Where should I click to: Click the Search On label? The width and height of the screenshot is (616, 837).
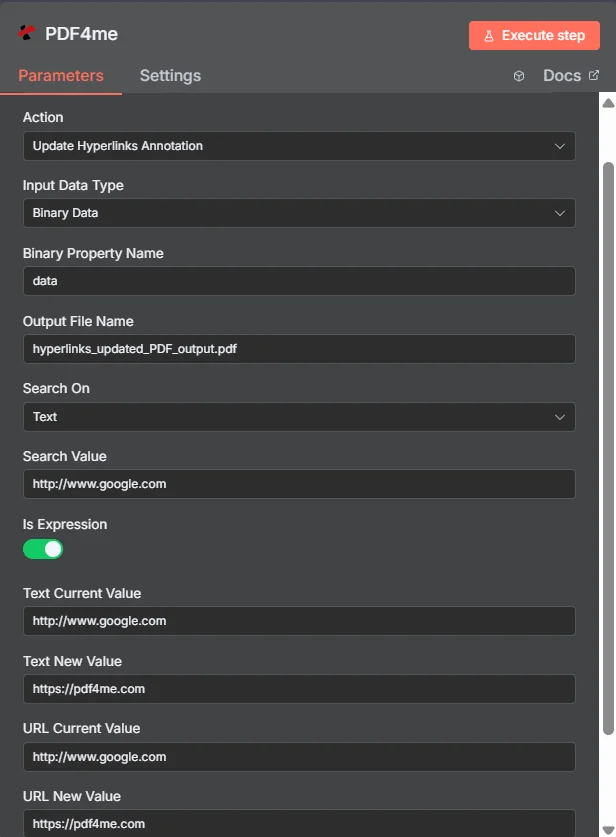(x=56, y=389)
